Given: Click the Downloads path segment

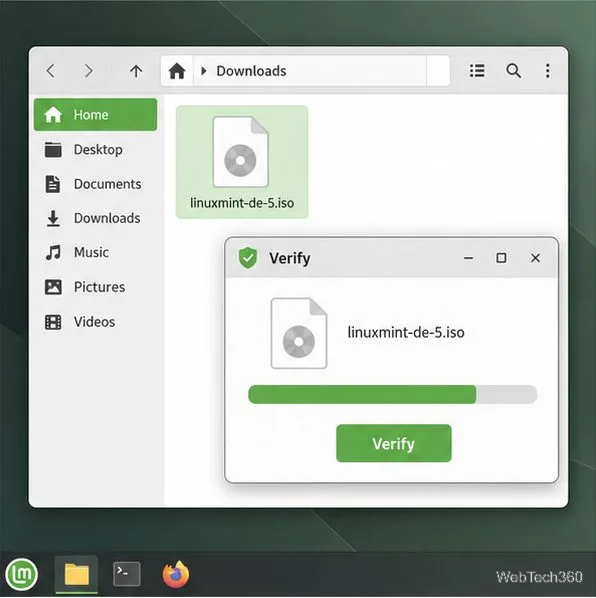Looking at the screenshot, I should (251, 71).
